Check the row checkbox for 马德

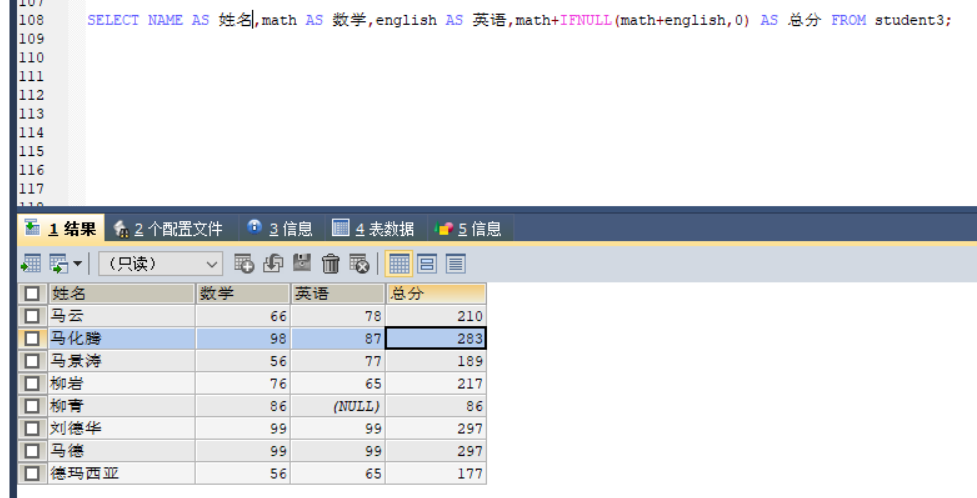[32, 451]
